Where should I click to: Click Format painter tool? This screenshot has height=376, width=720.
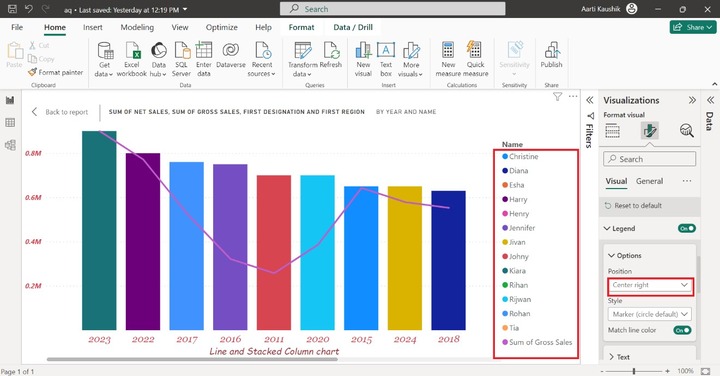coord(56,72)
